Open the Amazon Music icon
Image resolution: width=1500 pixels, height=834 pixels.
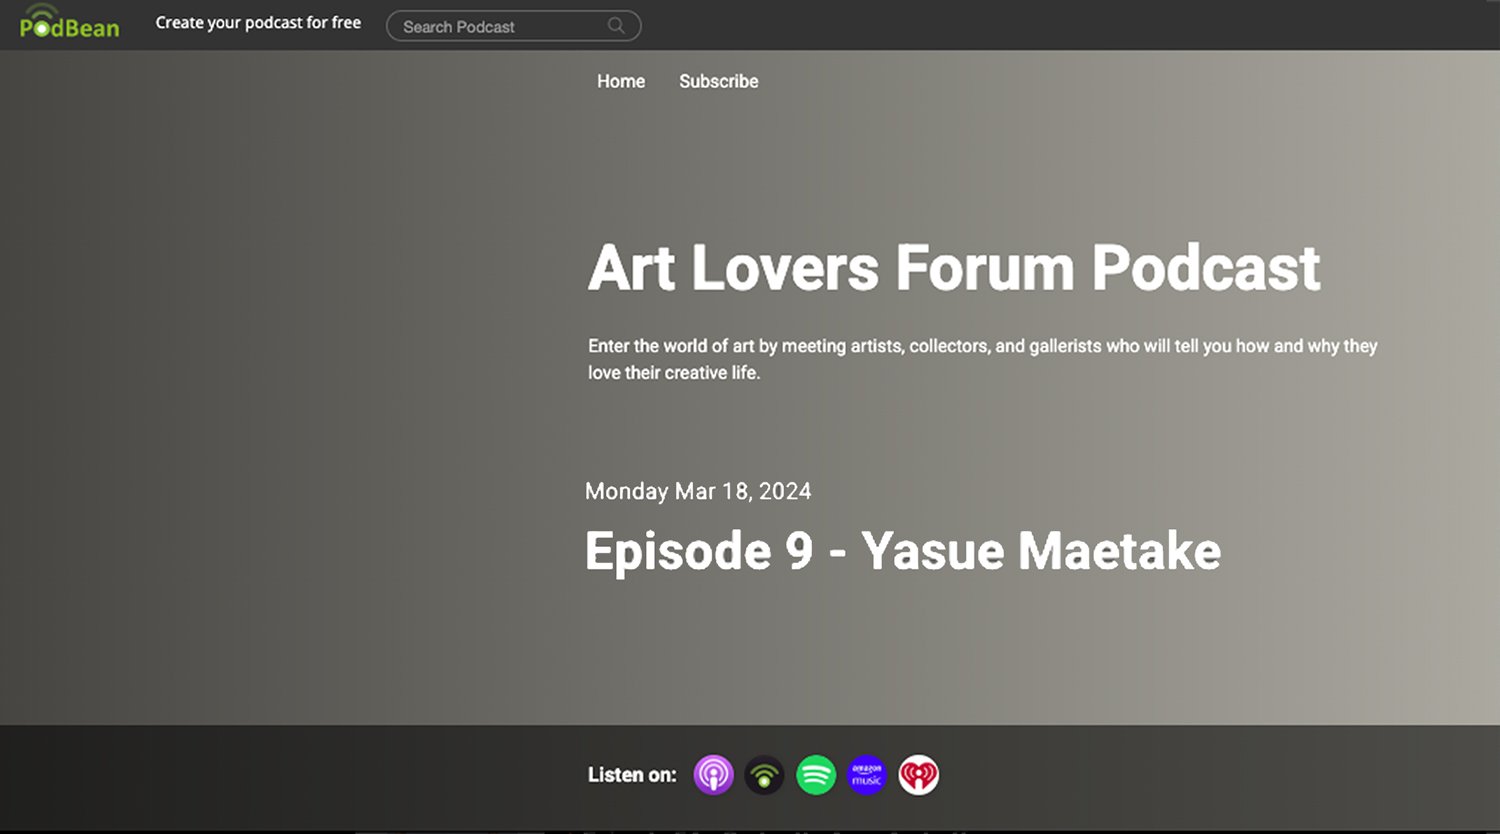(867, 775)
